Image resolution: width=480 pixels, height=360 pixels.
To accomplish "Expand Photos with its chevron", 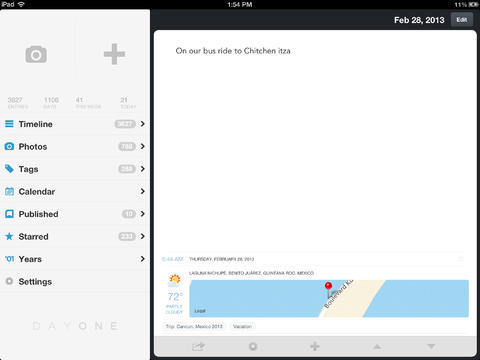I will click(143, 146).
